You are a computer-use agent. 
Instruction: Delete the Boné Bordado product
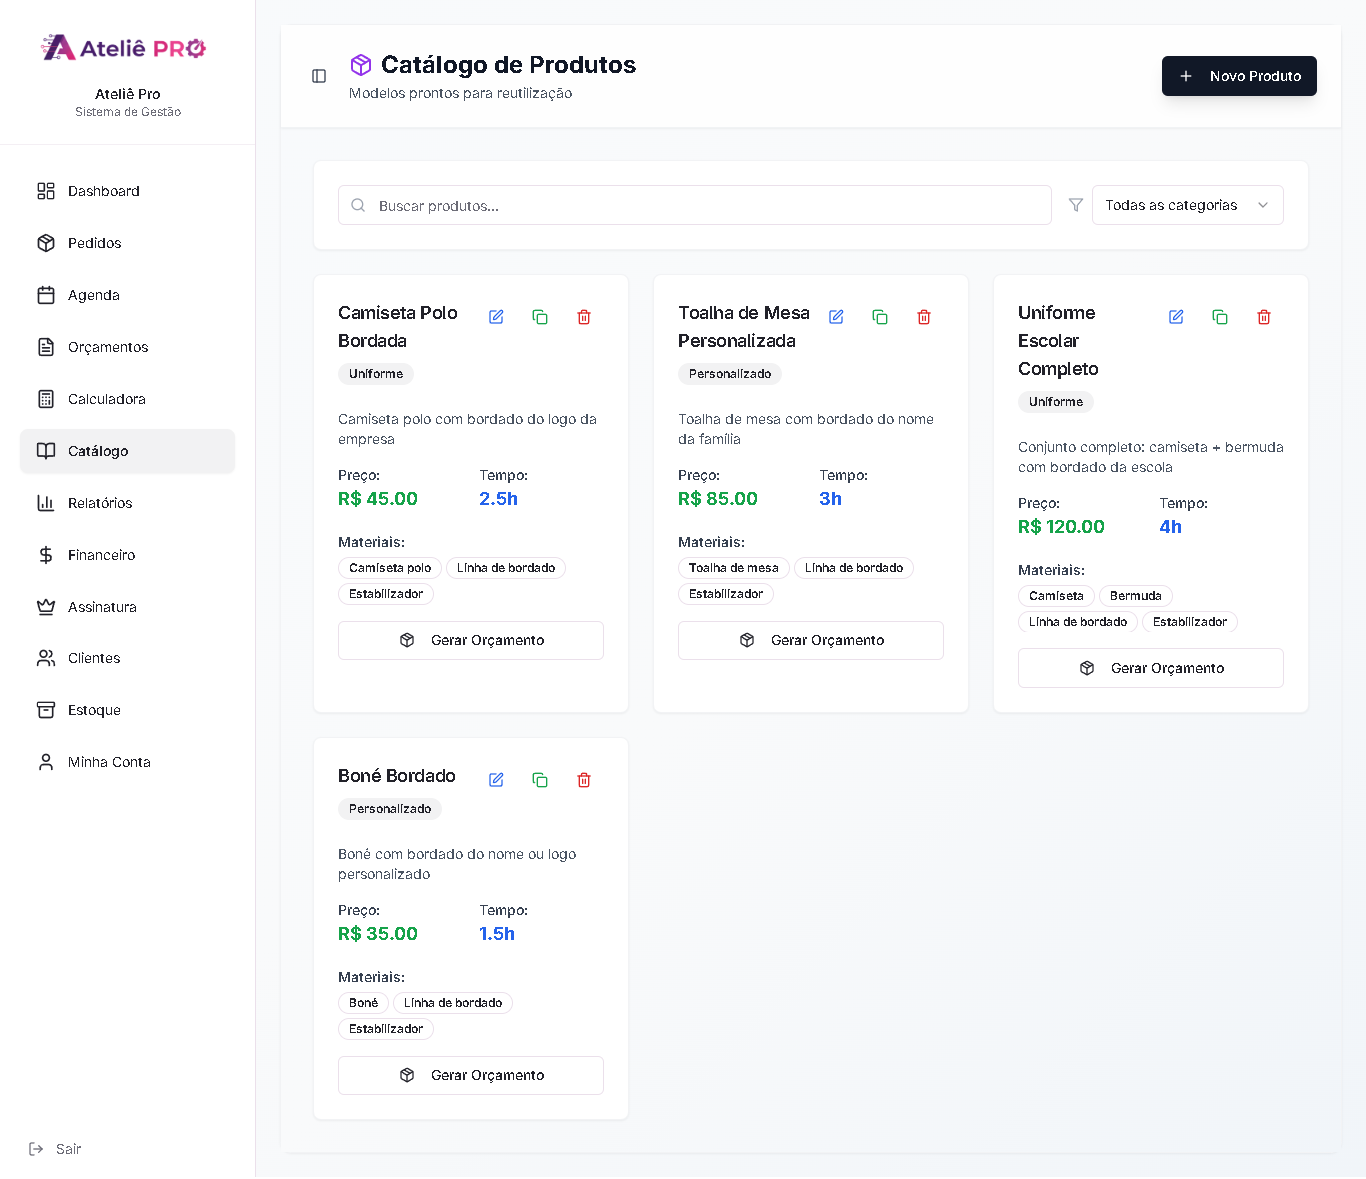point(584,780)
